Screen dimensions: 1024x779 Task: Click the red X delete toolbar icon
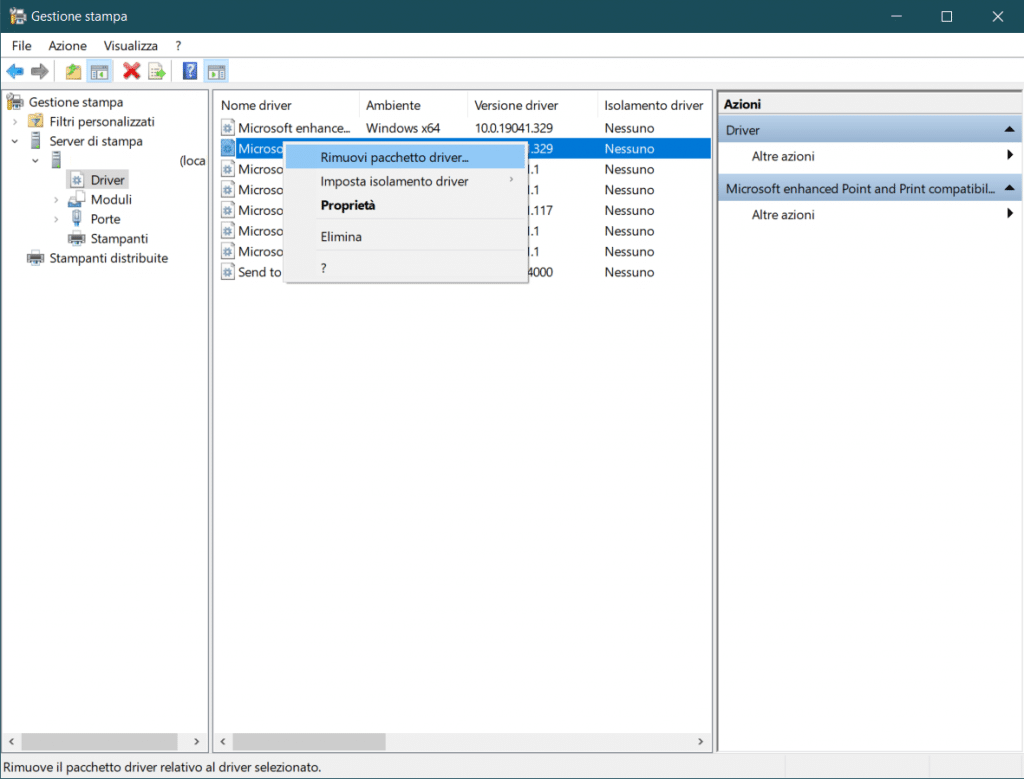pyautogui.click(x=131, y=71)
